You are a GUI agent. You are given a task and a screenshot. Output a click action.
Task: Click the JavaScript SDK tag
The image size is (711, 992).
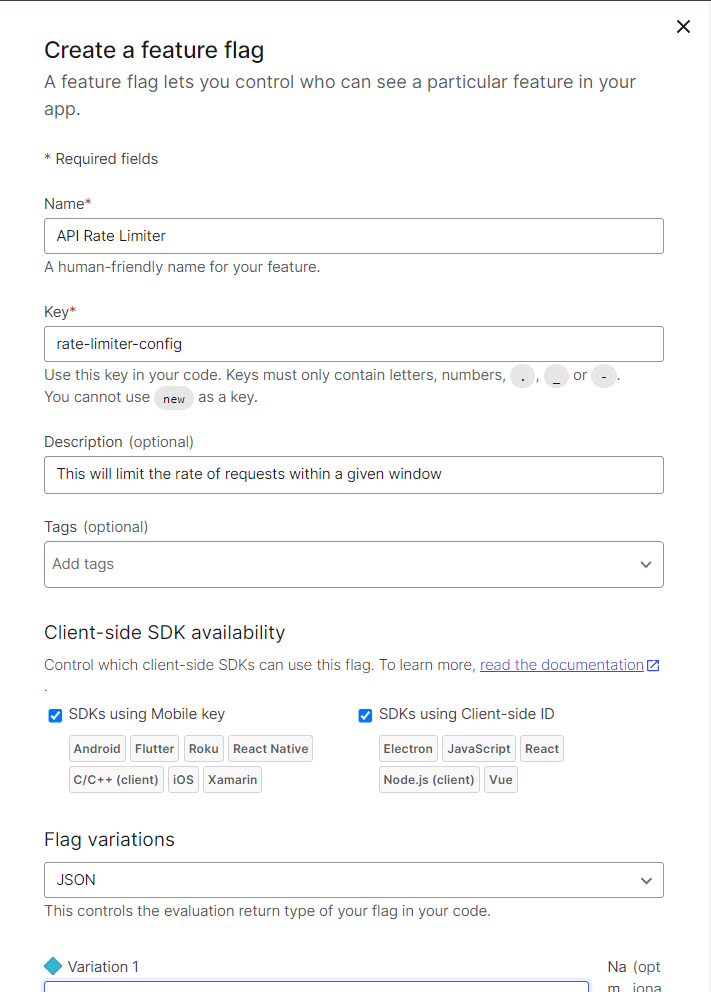[x=479, y=748]
